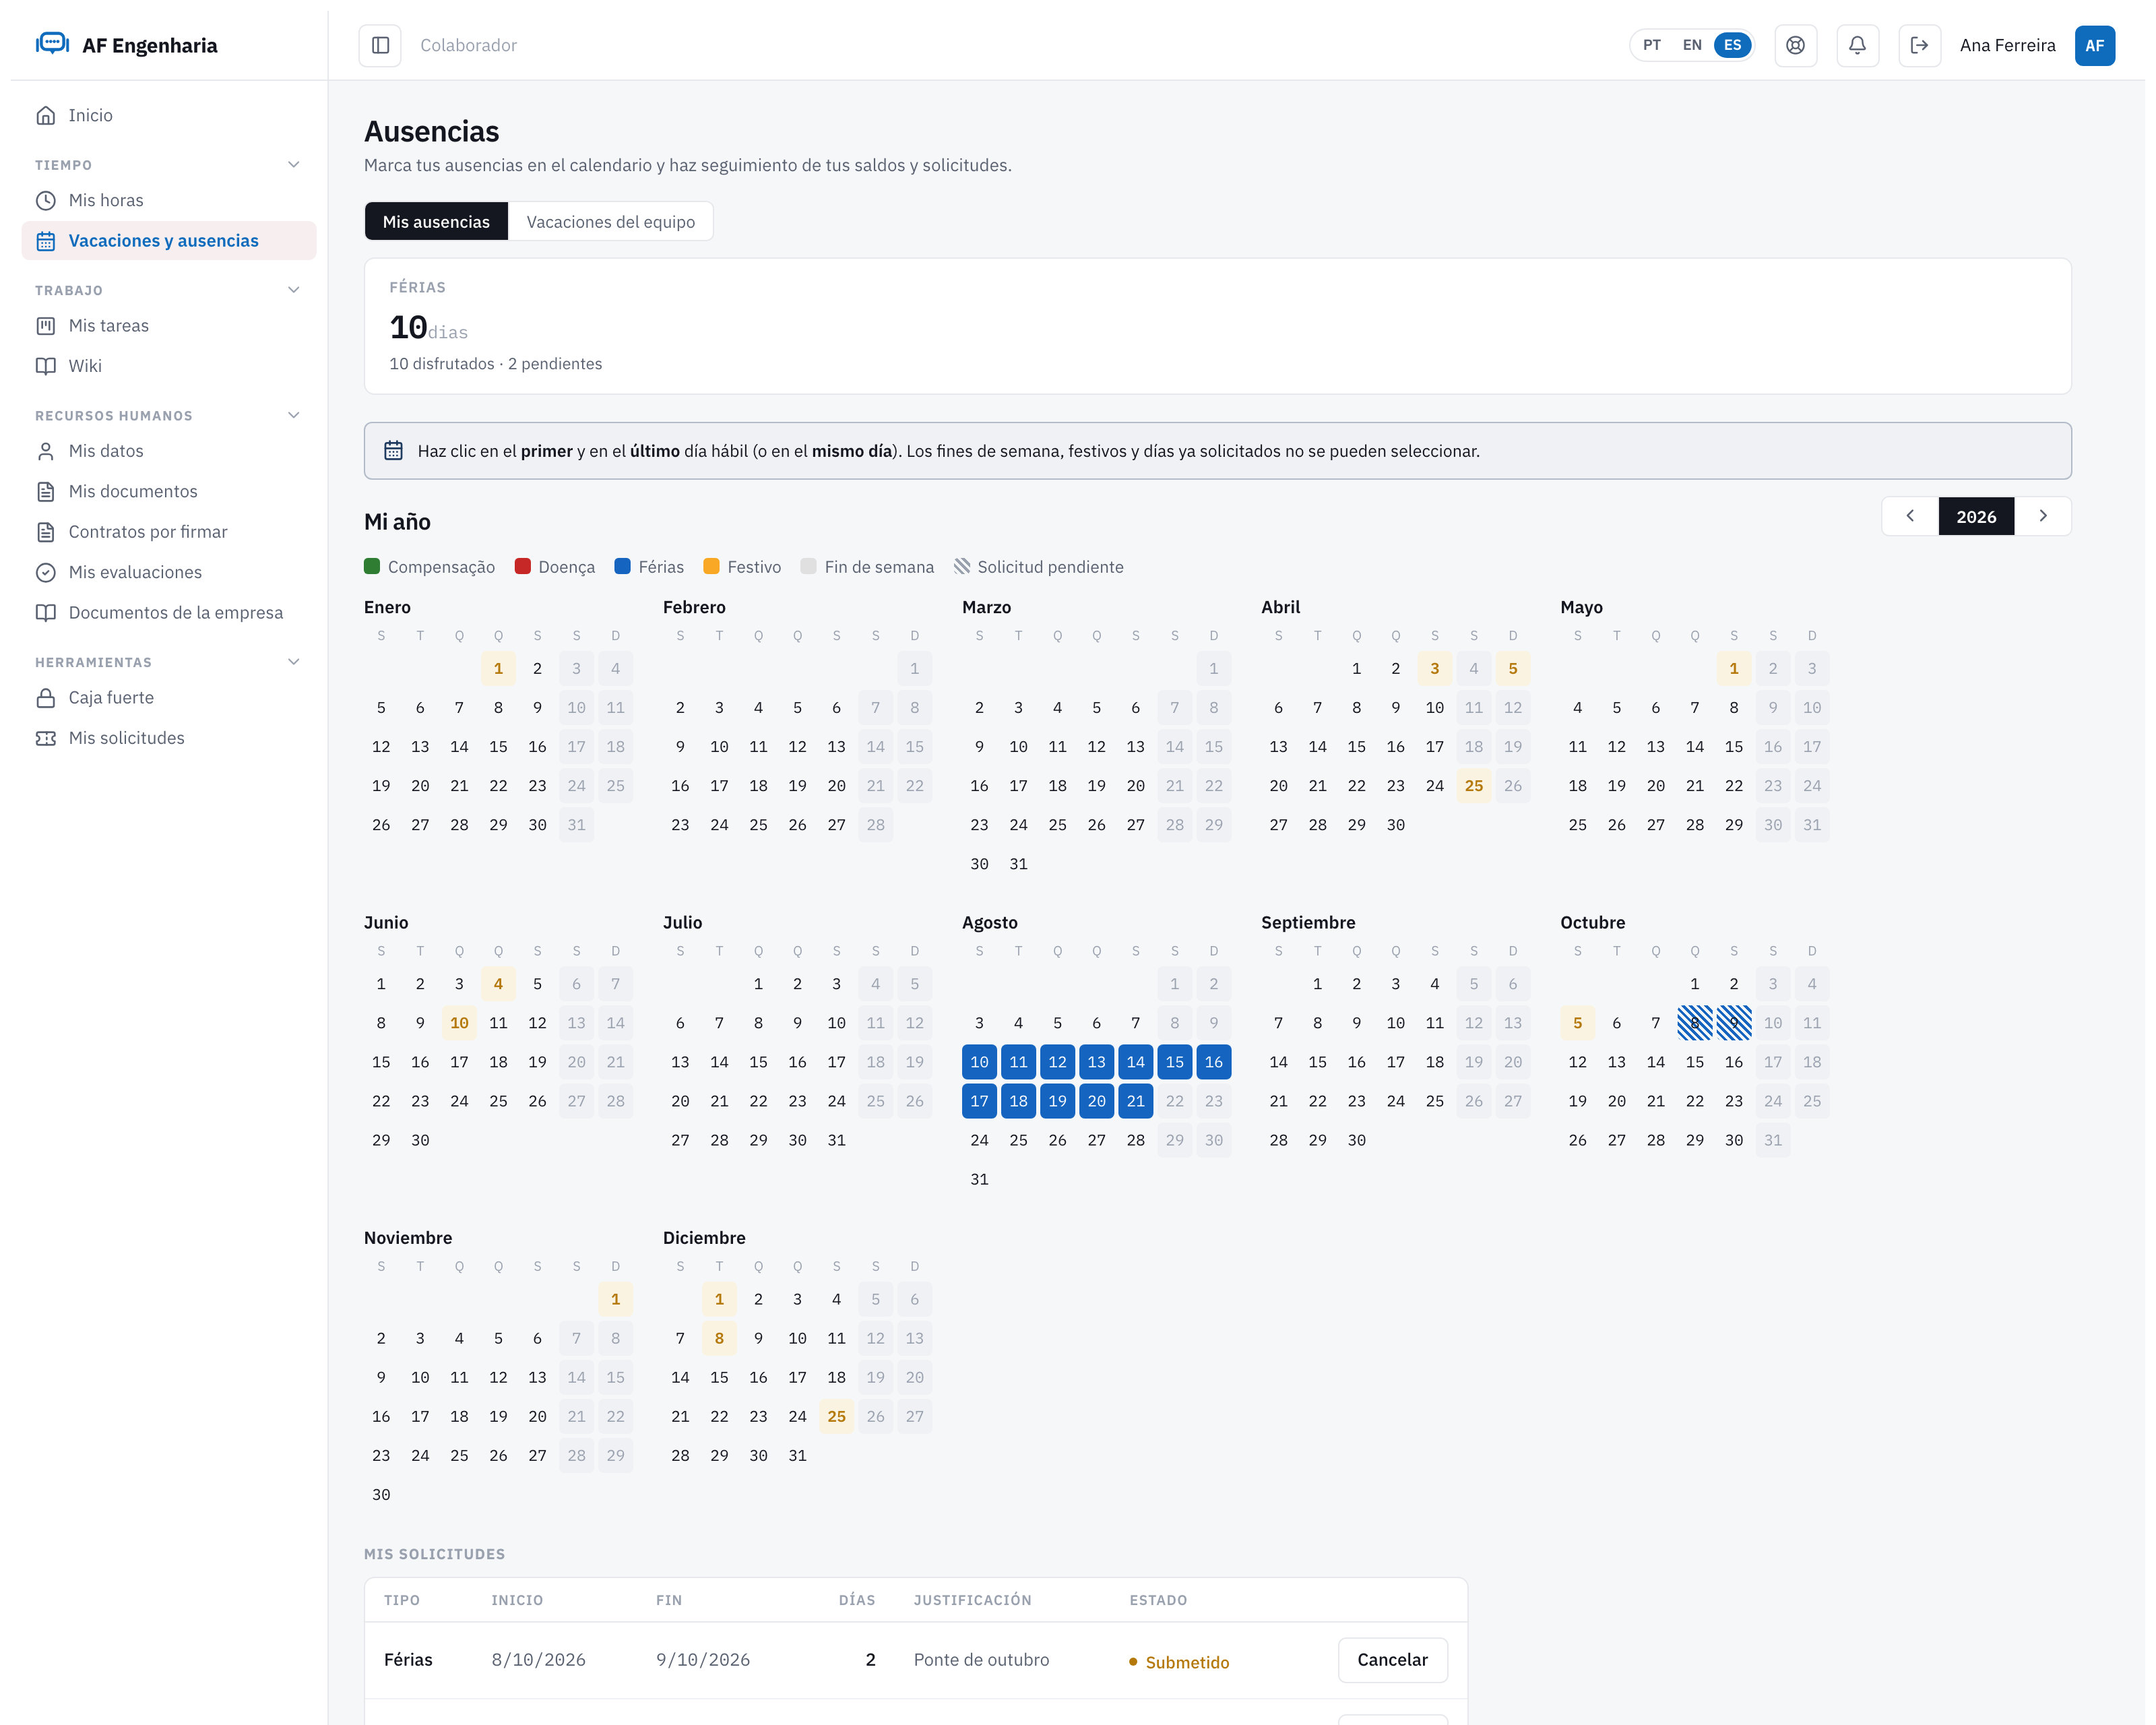
Task: Toggle the sidebar panel icon
Action: 380,45
